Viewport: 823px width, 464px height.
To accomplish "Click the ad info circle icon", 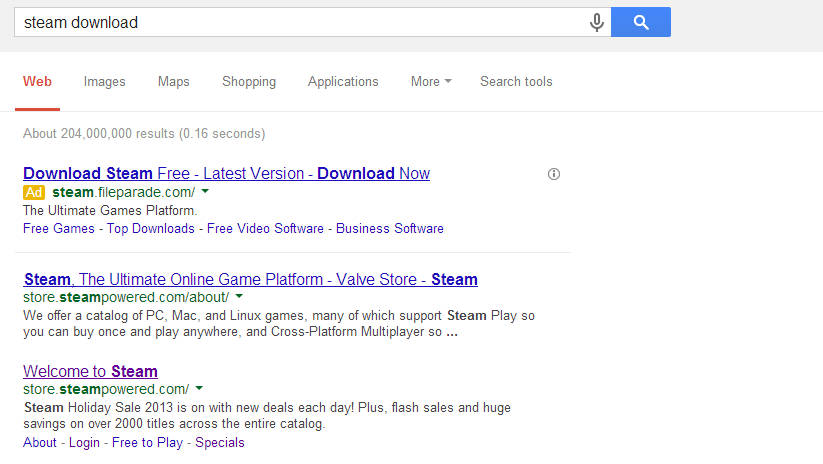I will [x=554, y=174].
